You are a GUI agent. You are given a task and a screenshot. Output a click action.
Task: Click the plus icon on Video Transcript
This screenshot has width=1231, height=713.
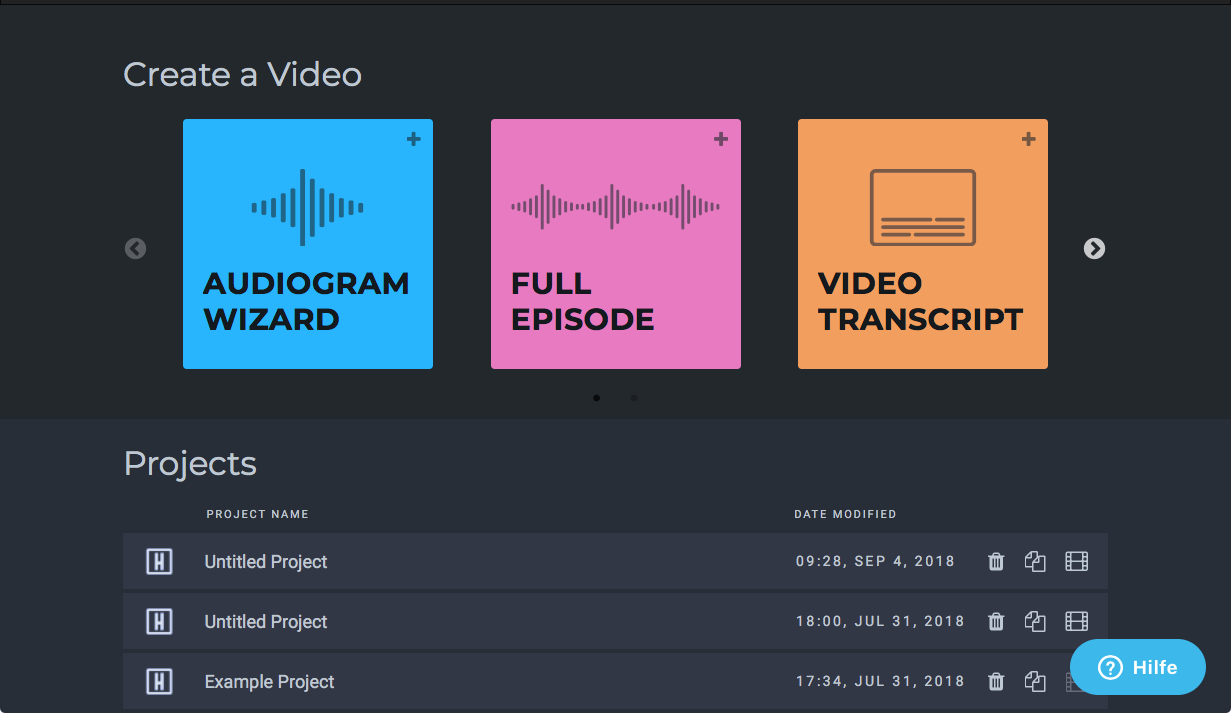click(x=1028, y=140)
